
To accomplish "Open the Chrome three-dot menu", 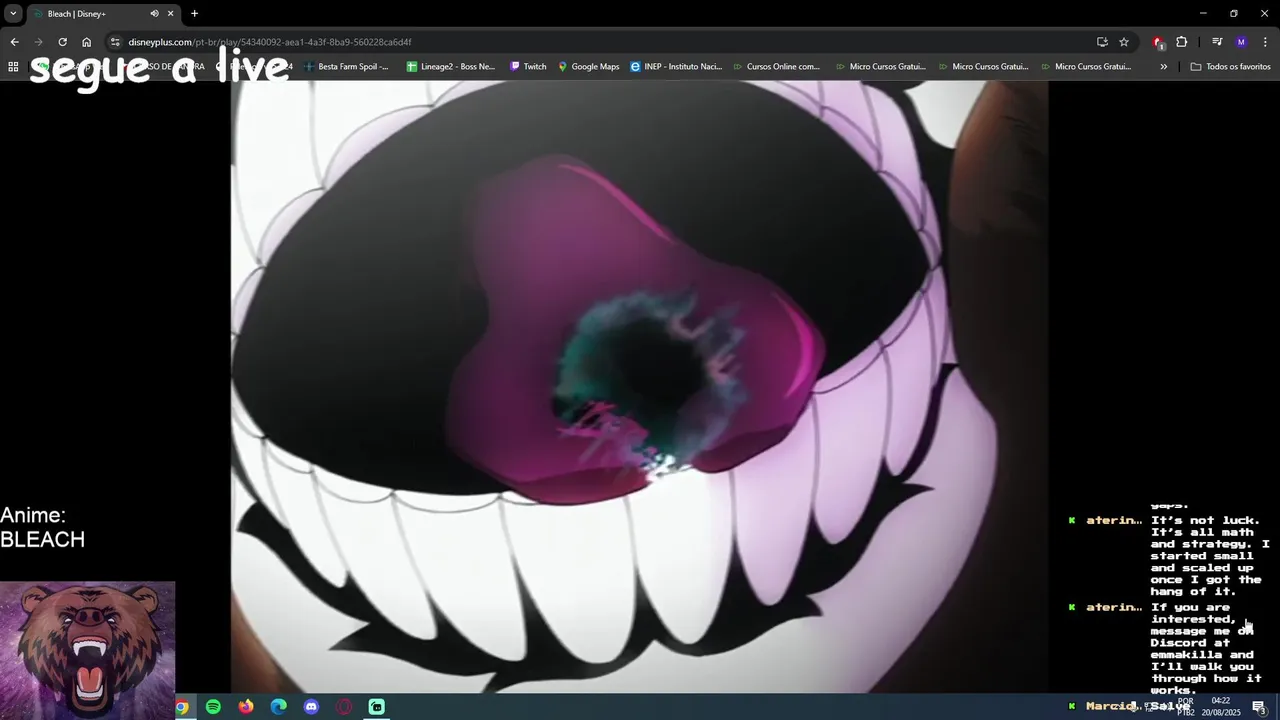I will coord(1265,42).
